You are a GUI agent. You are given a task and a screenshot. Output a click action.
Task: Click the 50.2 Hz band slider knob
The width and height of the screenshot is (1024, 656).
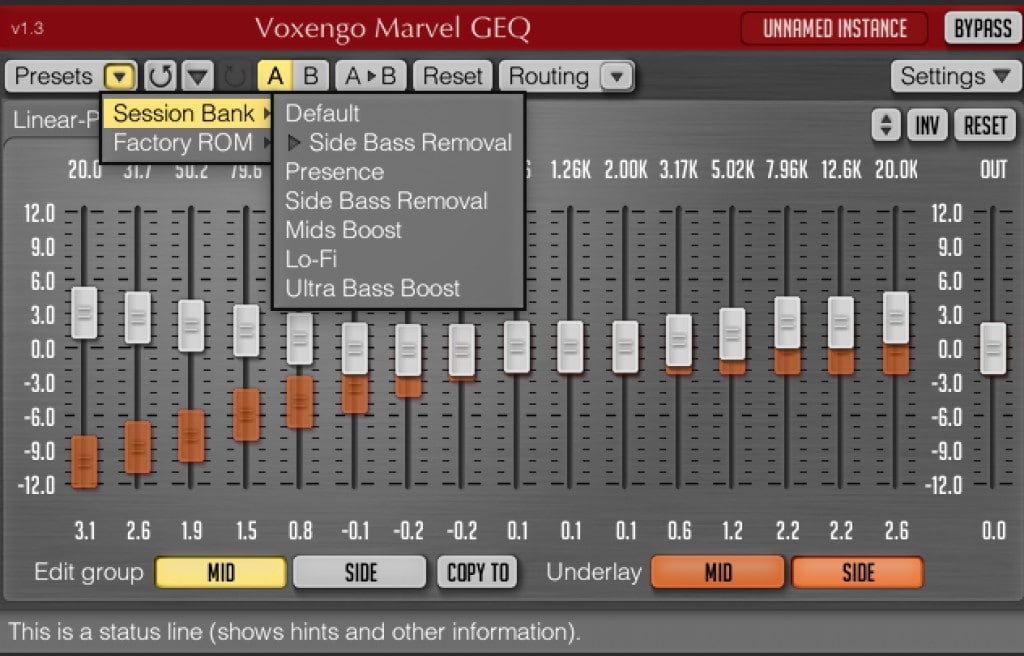point(191,325)
